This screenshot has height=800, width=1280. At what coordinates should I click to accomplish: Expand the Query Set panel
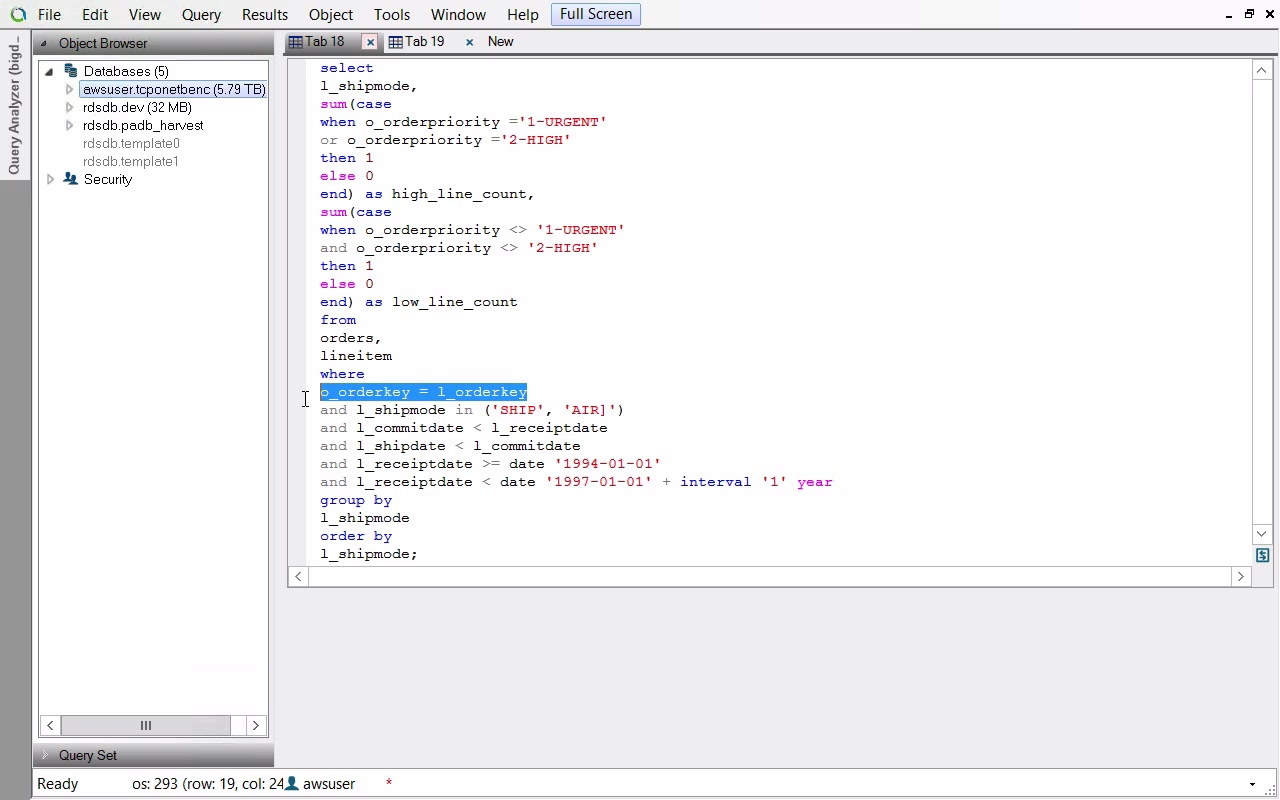44,755
